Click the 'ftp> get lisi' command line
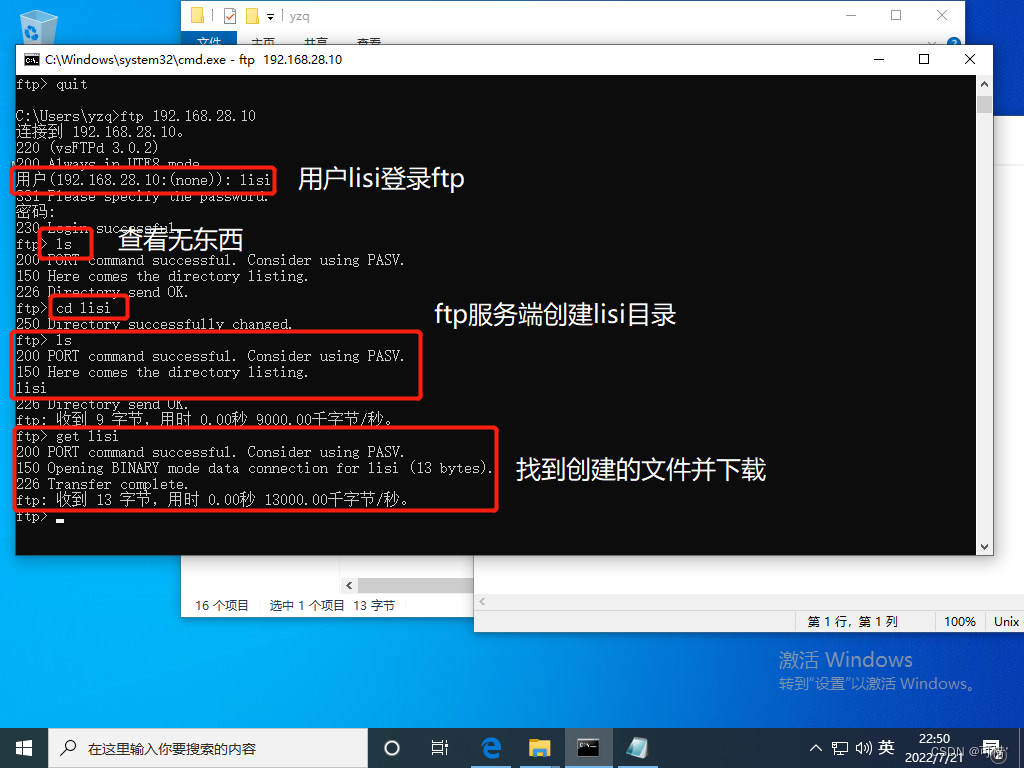Image resolution: width=1024 pixels, height=768 pixels. (67, 436)
